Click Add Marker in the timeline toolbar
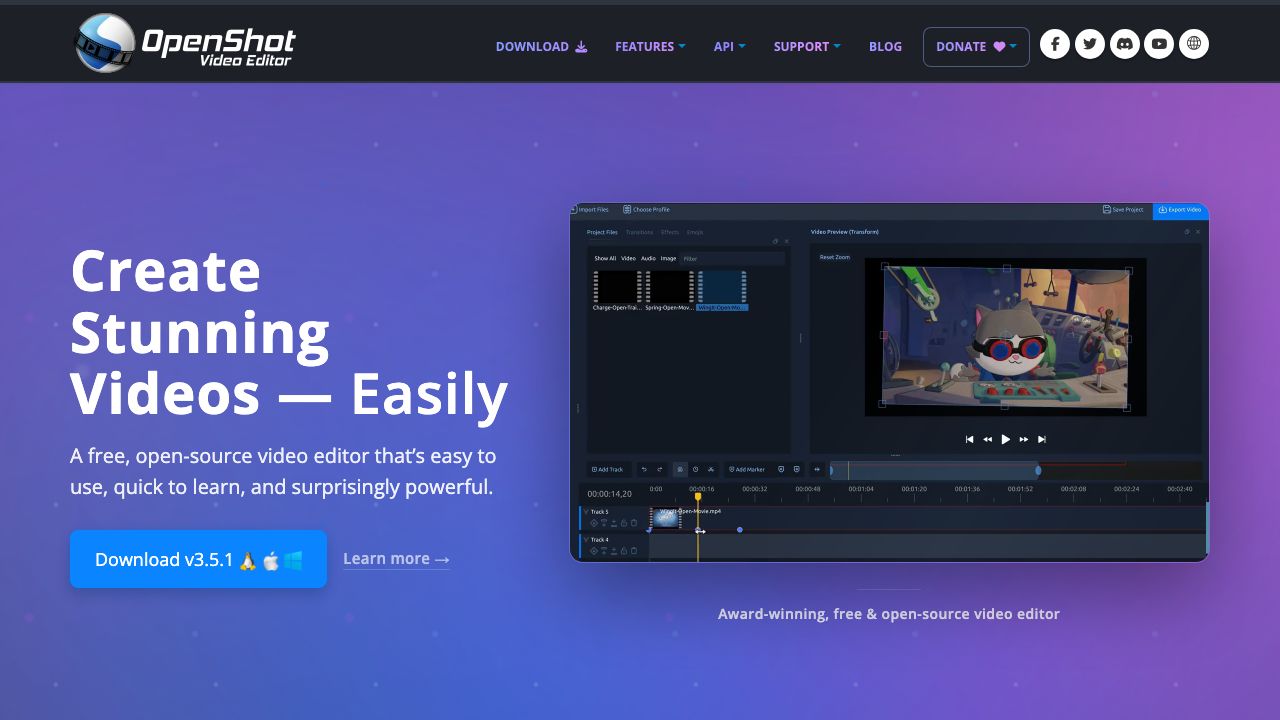Viewport: 1280px width, 720px height. 747,469
